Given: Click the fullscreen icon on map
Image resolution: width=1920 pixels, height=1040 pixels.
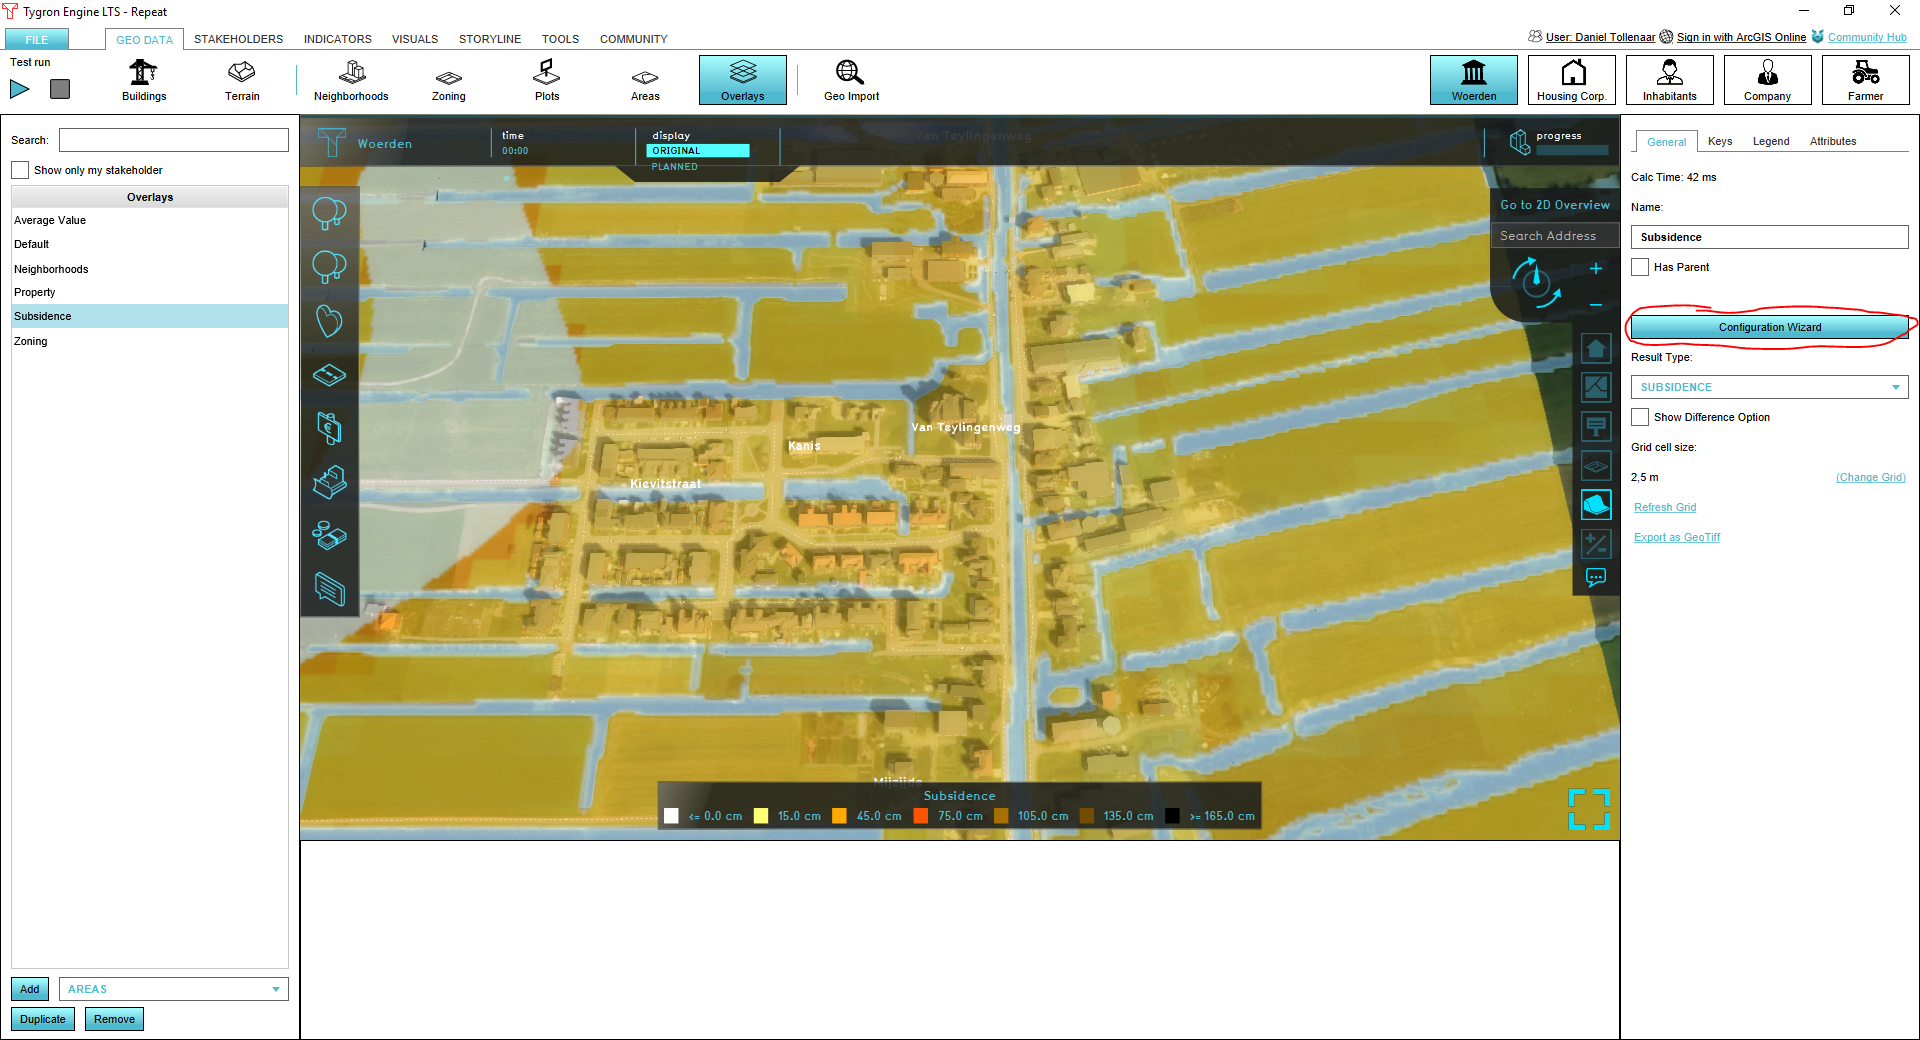Looking at the screenshot, I should (1588, 809).
